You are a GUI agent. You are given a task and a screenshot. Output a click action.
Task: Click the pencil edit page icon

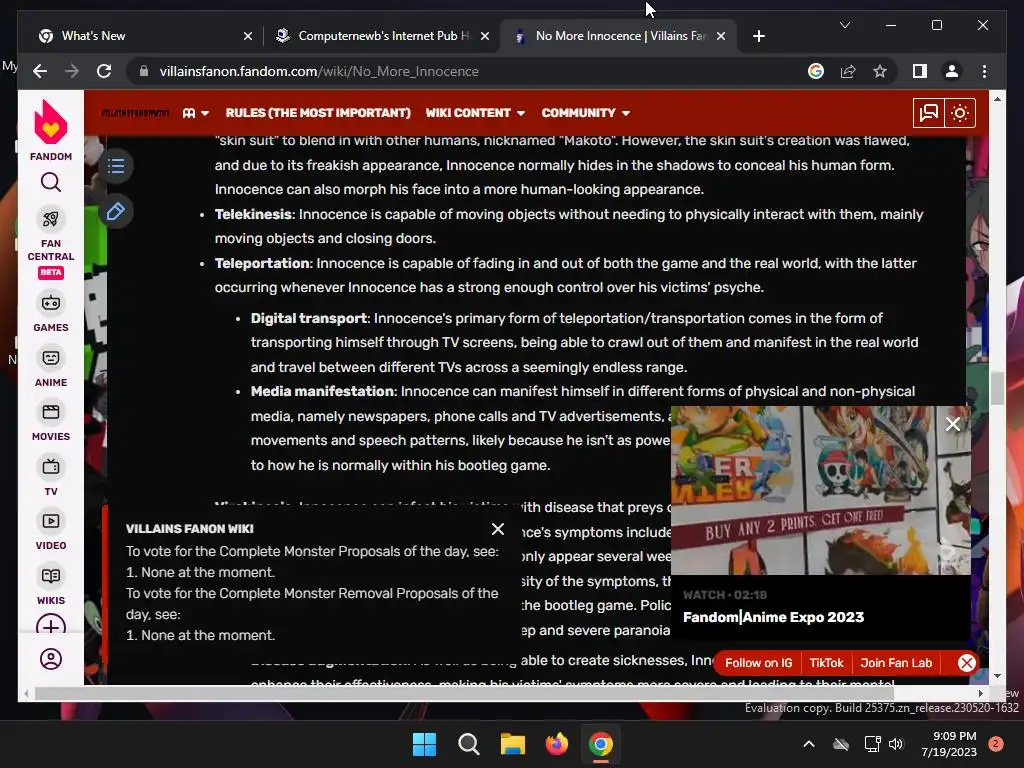click(x=116, y=212)
